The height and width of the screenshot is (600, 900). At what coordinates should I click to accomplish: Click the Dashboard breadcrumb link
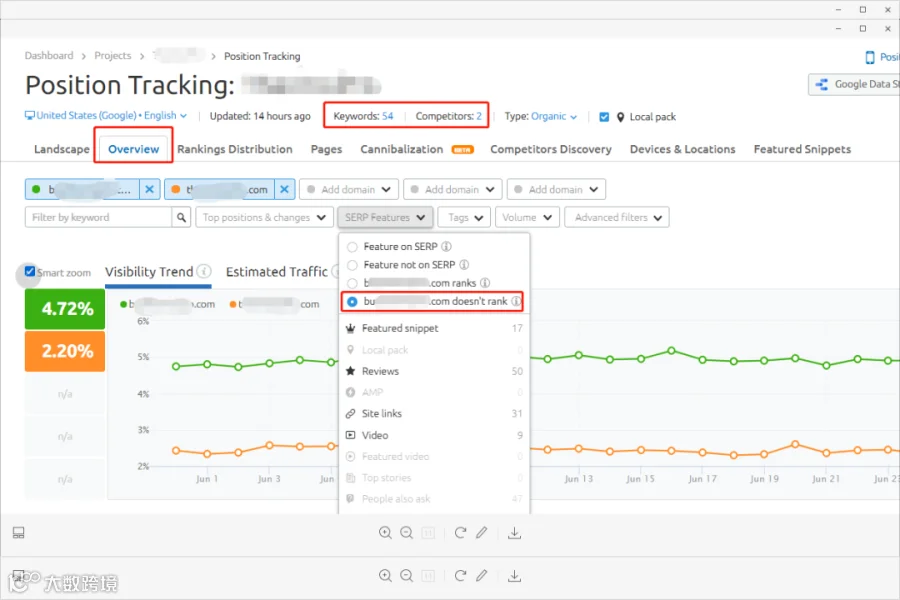(49, 56)
